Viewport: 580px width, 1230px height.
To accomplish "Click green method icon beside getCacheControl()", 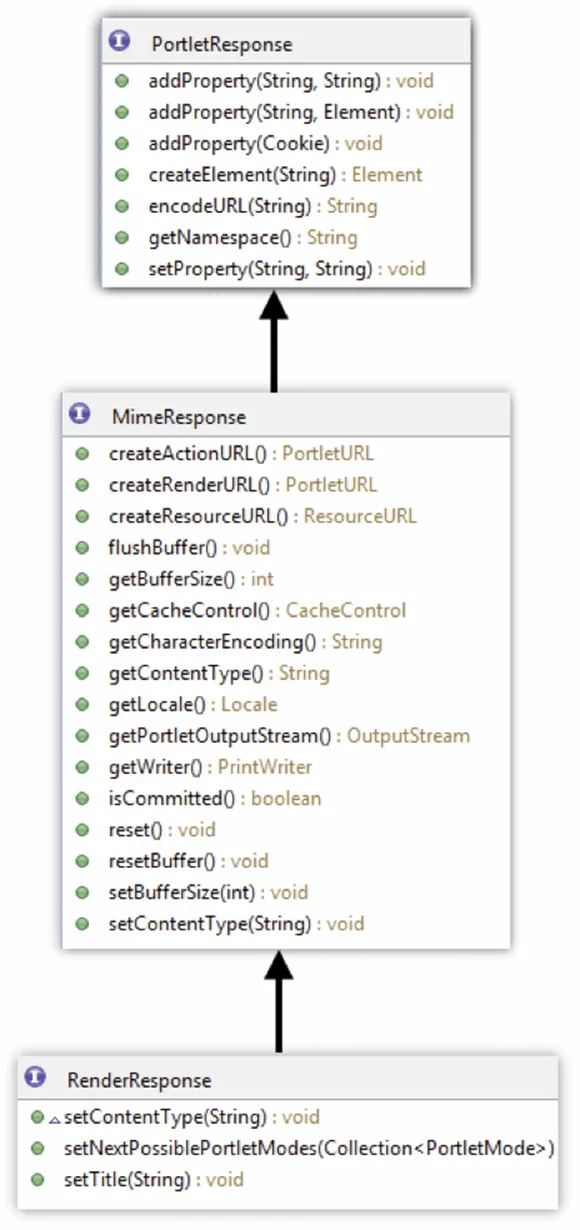I will [x=82, y=610].
